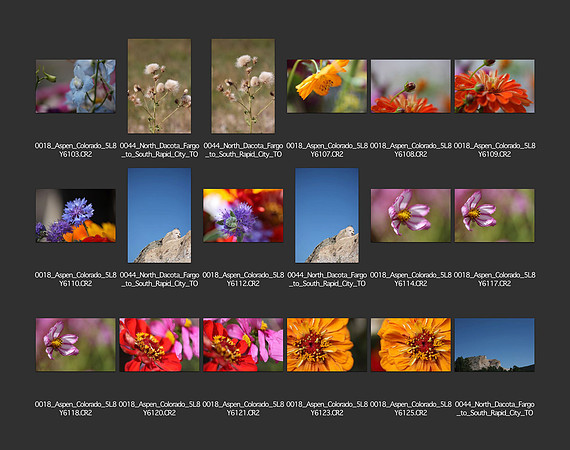
Task: Click the filename label ending Y6112.CR2
Action: (x=243, y=279)
